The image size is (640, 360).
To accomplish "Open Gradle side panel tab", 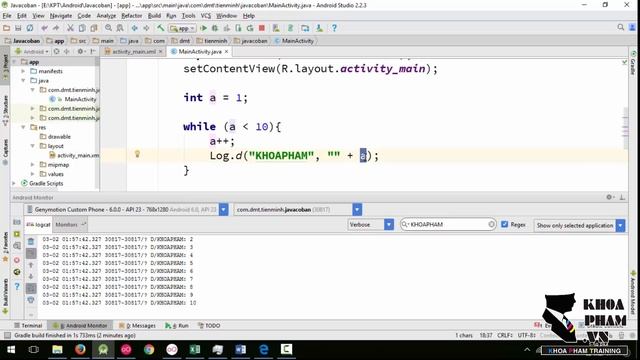I will (633, 62).
